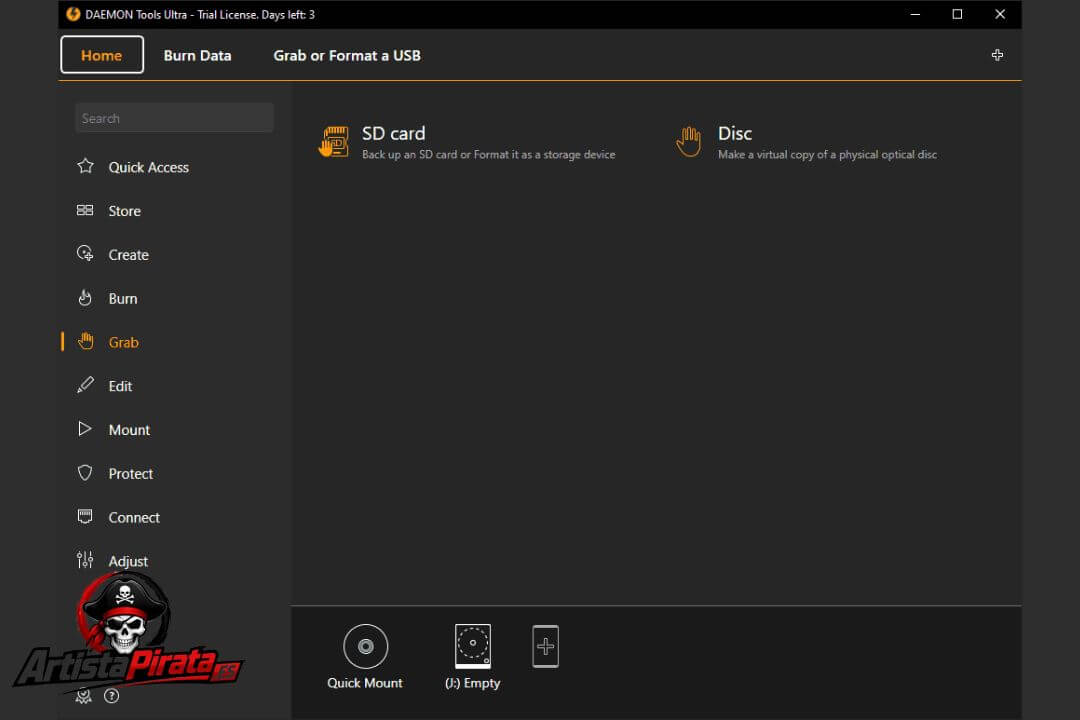Click the Quick Access star icon
The image size is (1080, 720).
pyautogui.click(x=85, y=166)
